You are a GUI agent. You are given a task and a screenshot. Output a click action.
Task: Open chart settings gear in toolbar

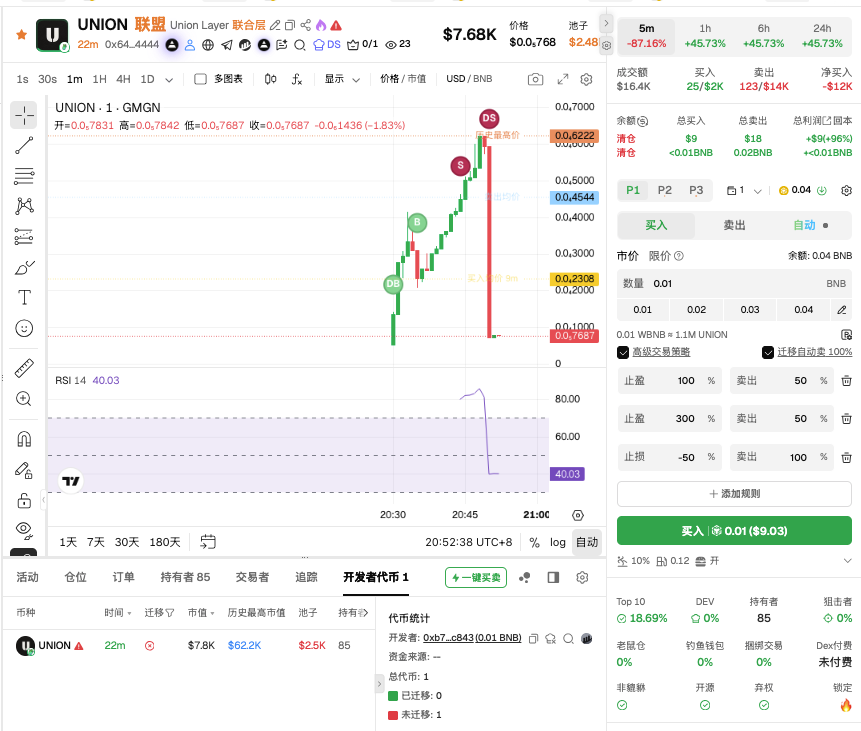click(586, 79)
